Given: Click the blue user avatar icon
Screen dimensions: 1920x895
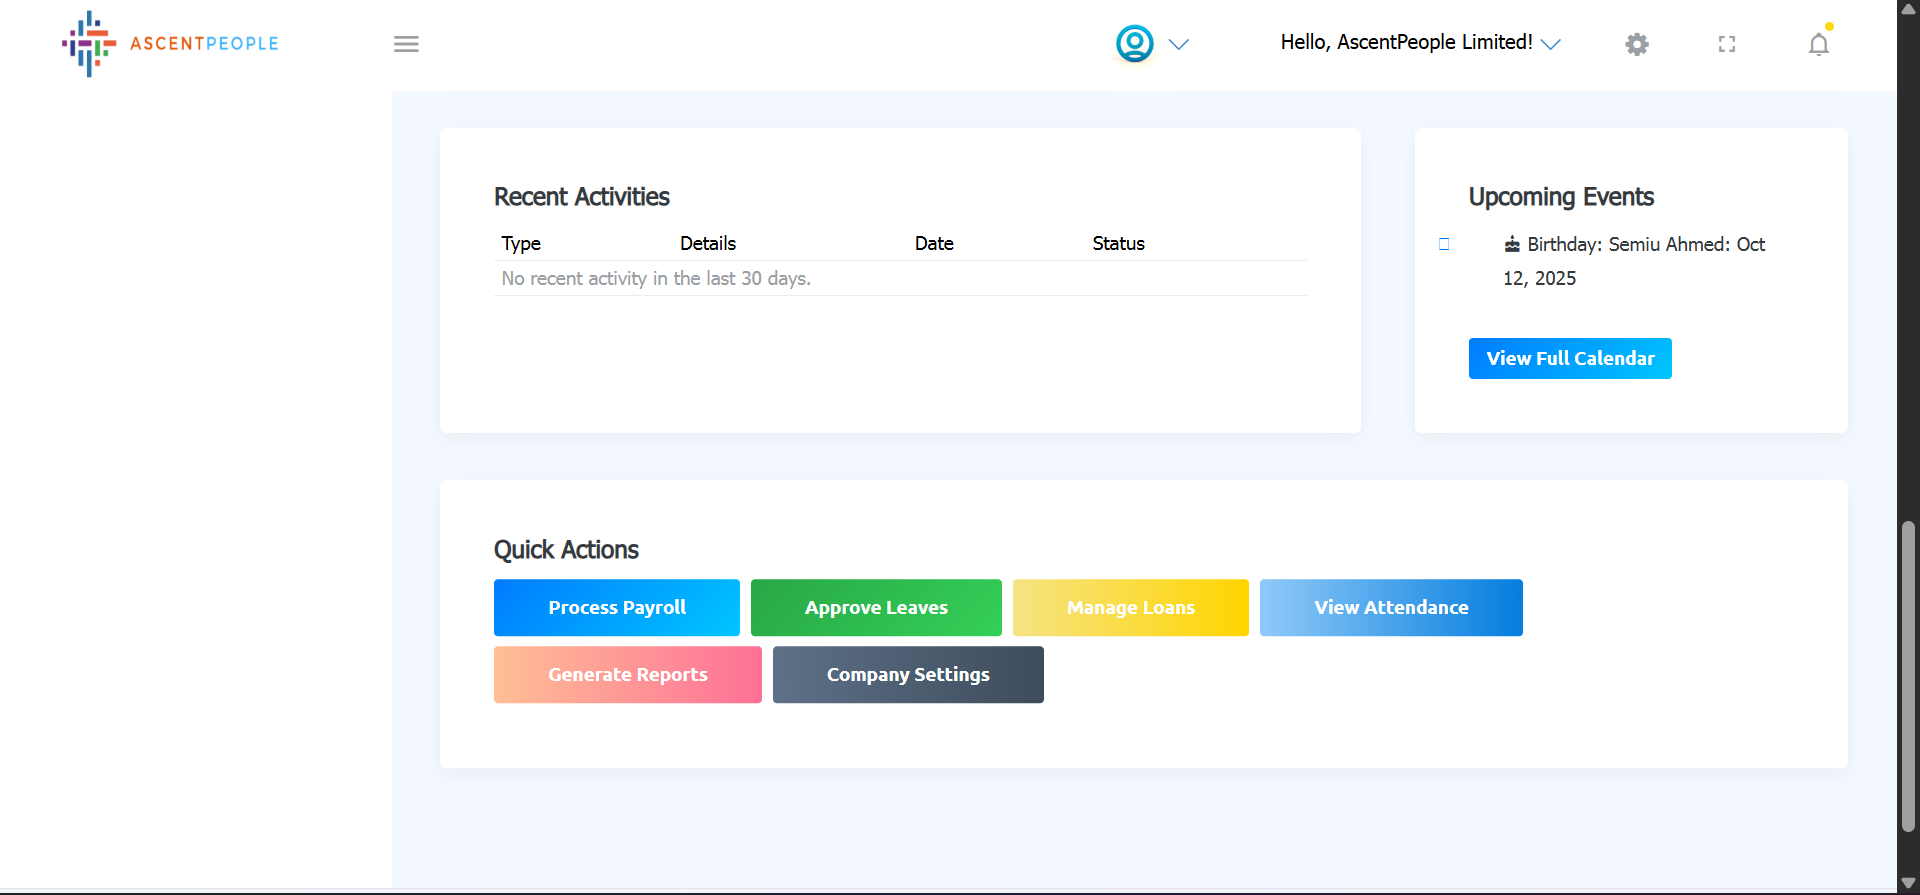Looking at the screenshot, I should point(1134,44).
